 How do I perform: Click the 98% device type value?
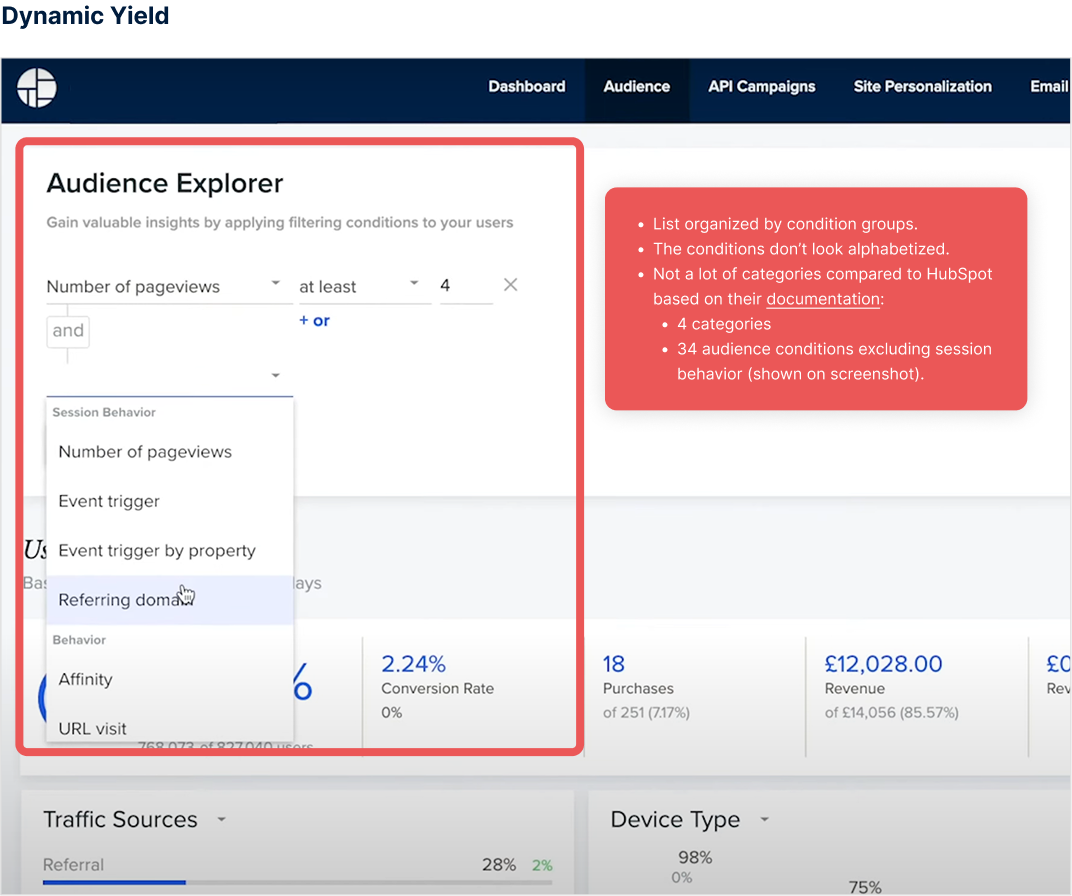tap(695, 857)
